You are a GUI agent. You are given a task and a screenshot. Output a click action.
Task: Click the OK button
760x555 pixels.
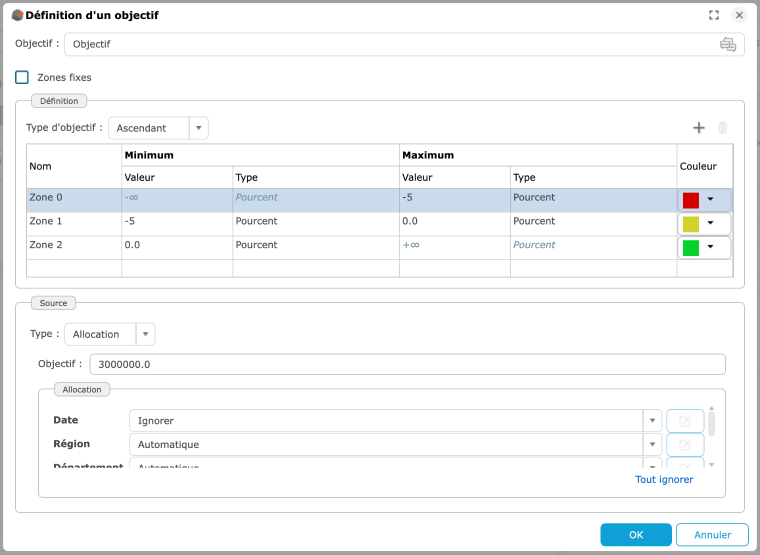click(635, 535)
